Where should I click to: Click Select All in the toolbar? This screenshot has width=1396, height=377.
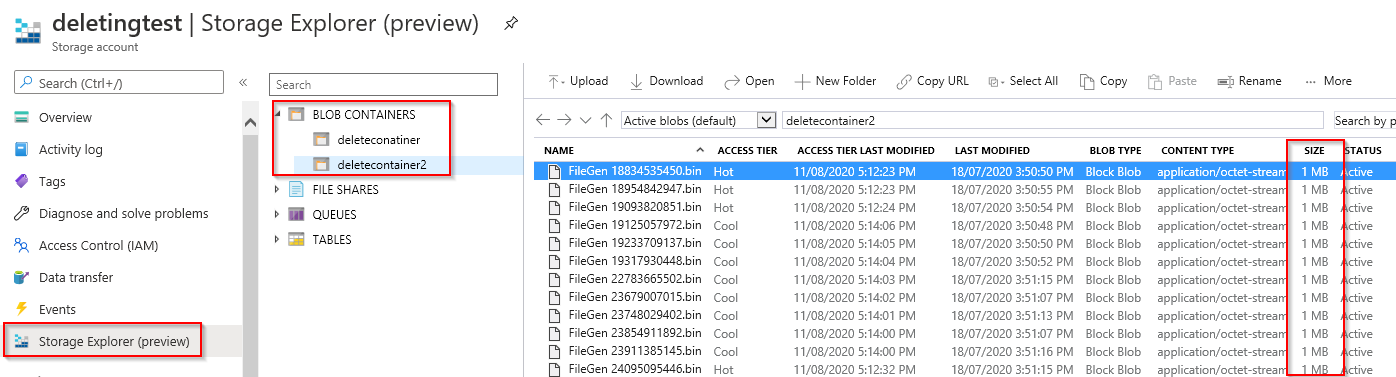[x=1023, y=81]
